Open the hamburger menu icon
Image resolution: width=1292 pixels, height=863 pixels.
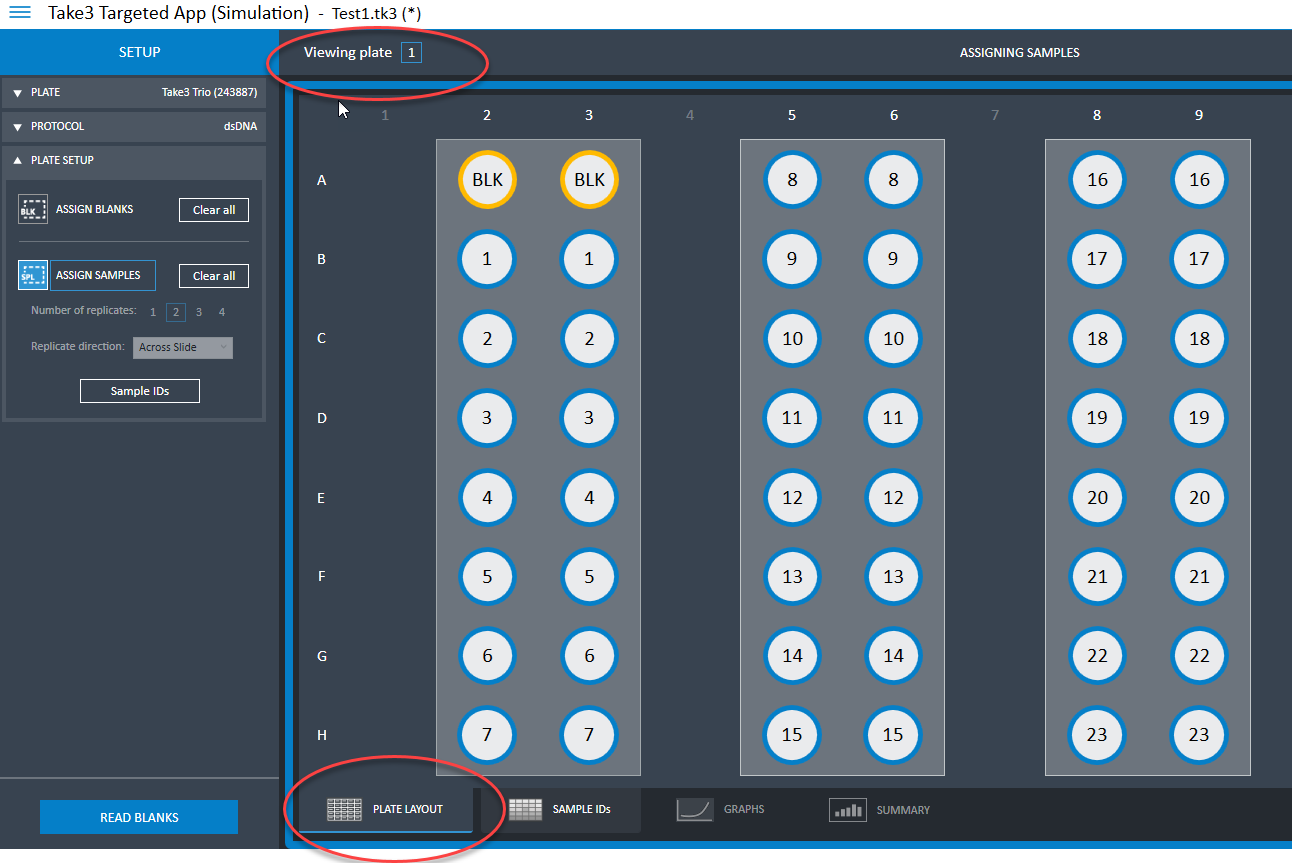[20, 13]
